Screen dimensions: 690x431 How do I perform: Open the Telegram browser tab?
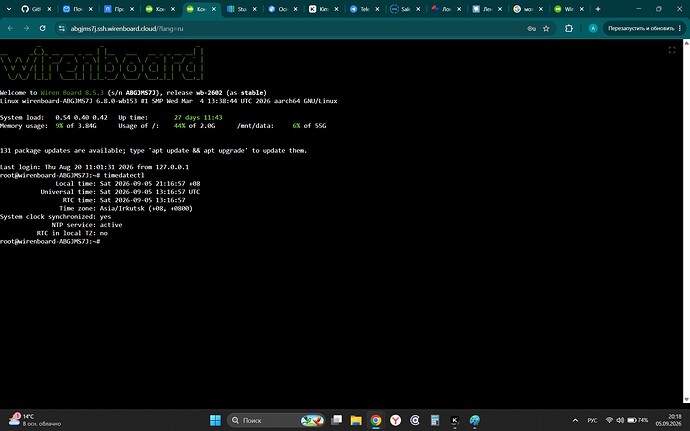359,9
